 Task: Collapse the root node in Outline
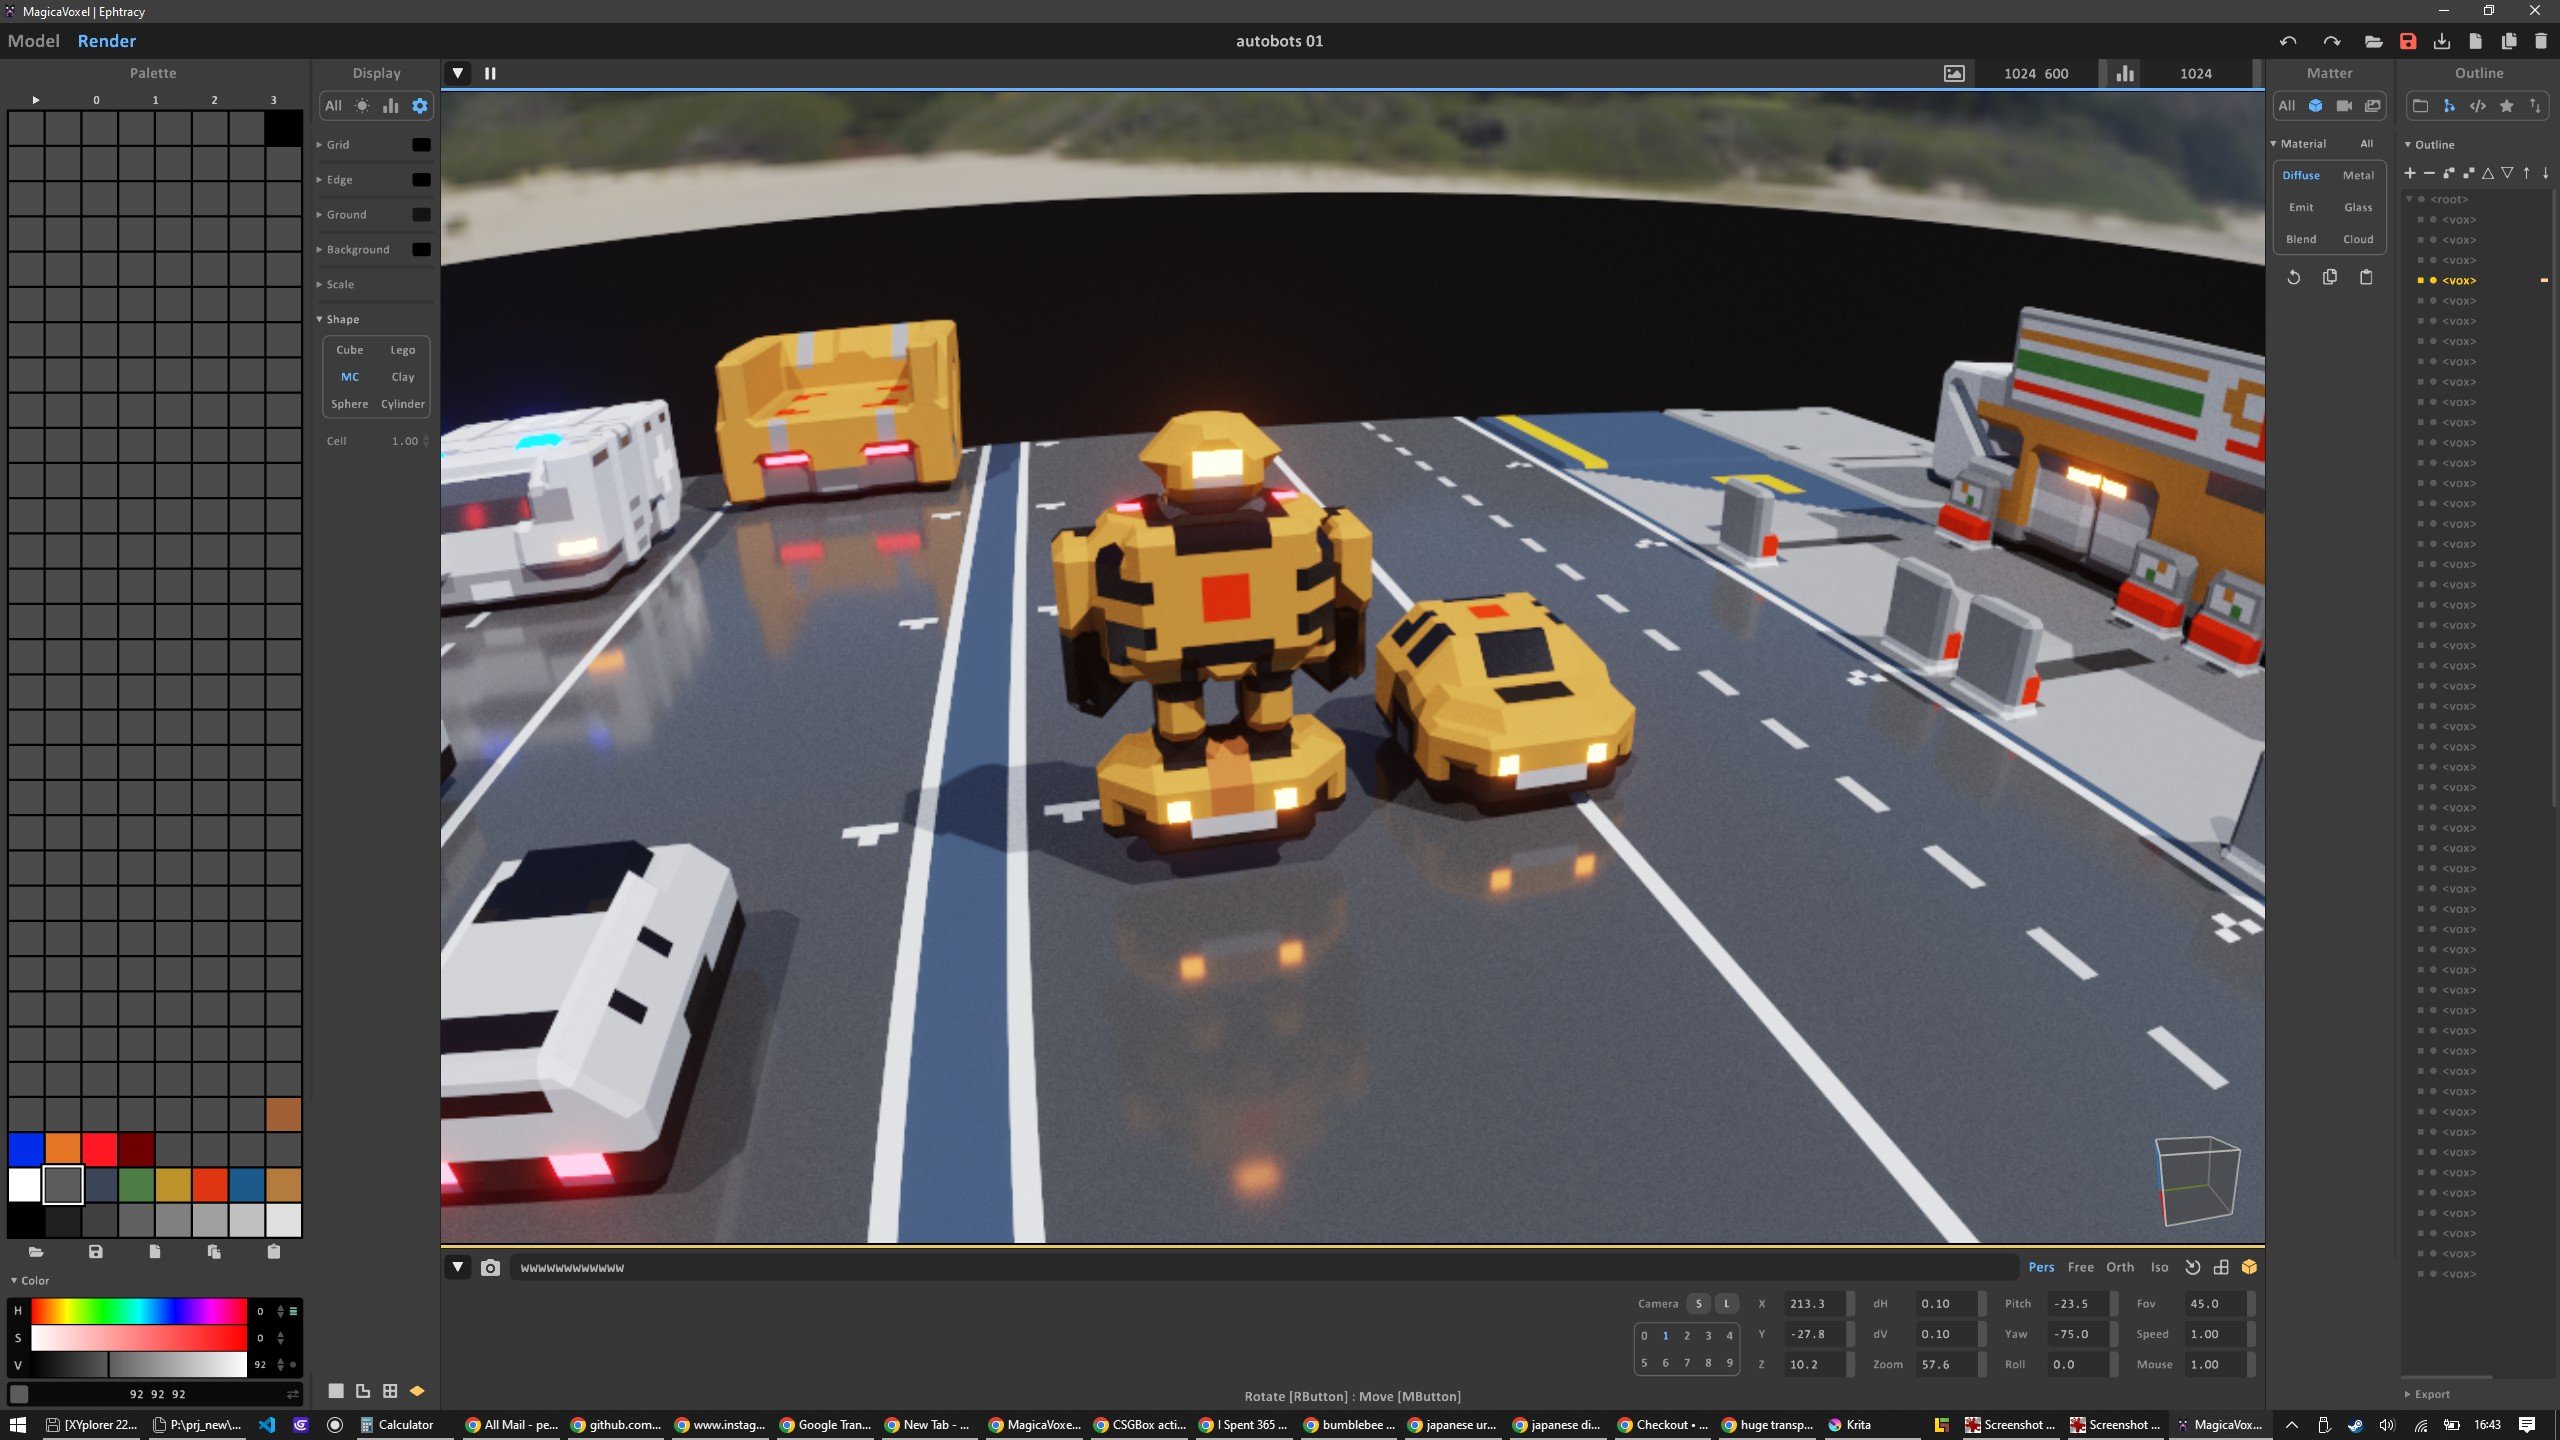pyautogui.click(x=2410, y=199)
